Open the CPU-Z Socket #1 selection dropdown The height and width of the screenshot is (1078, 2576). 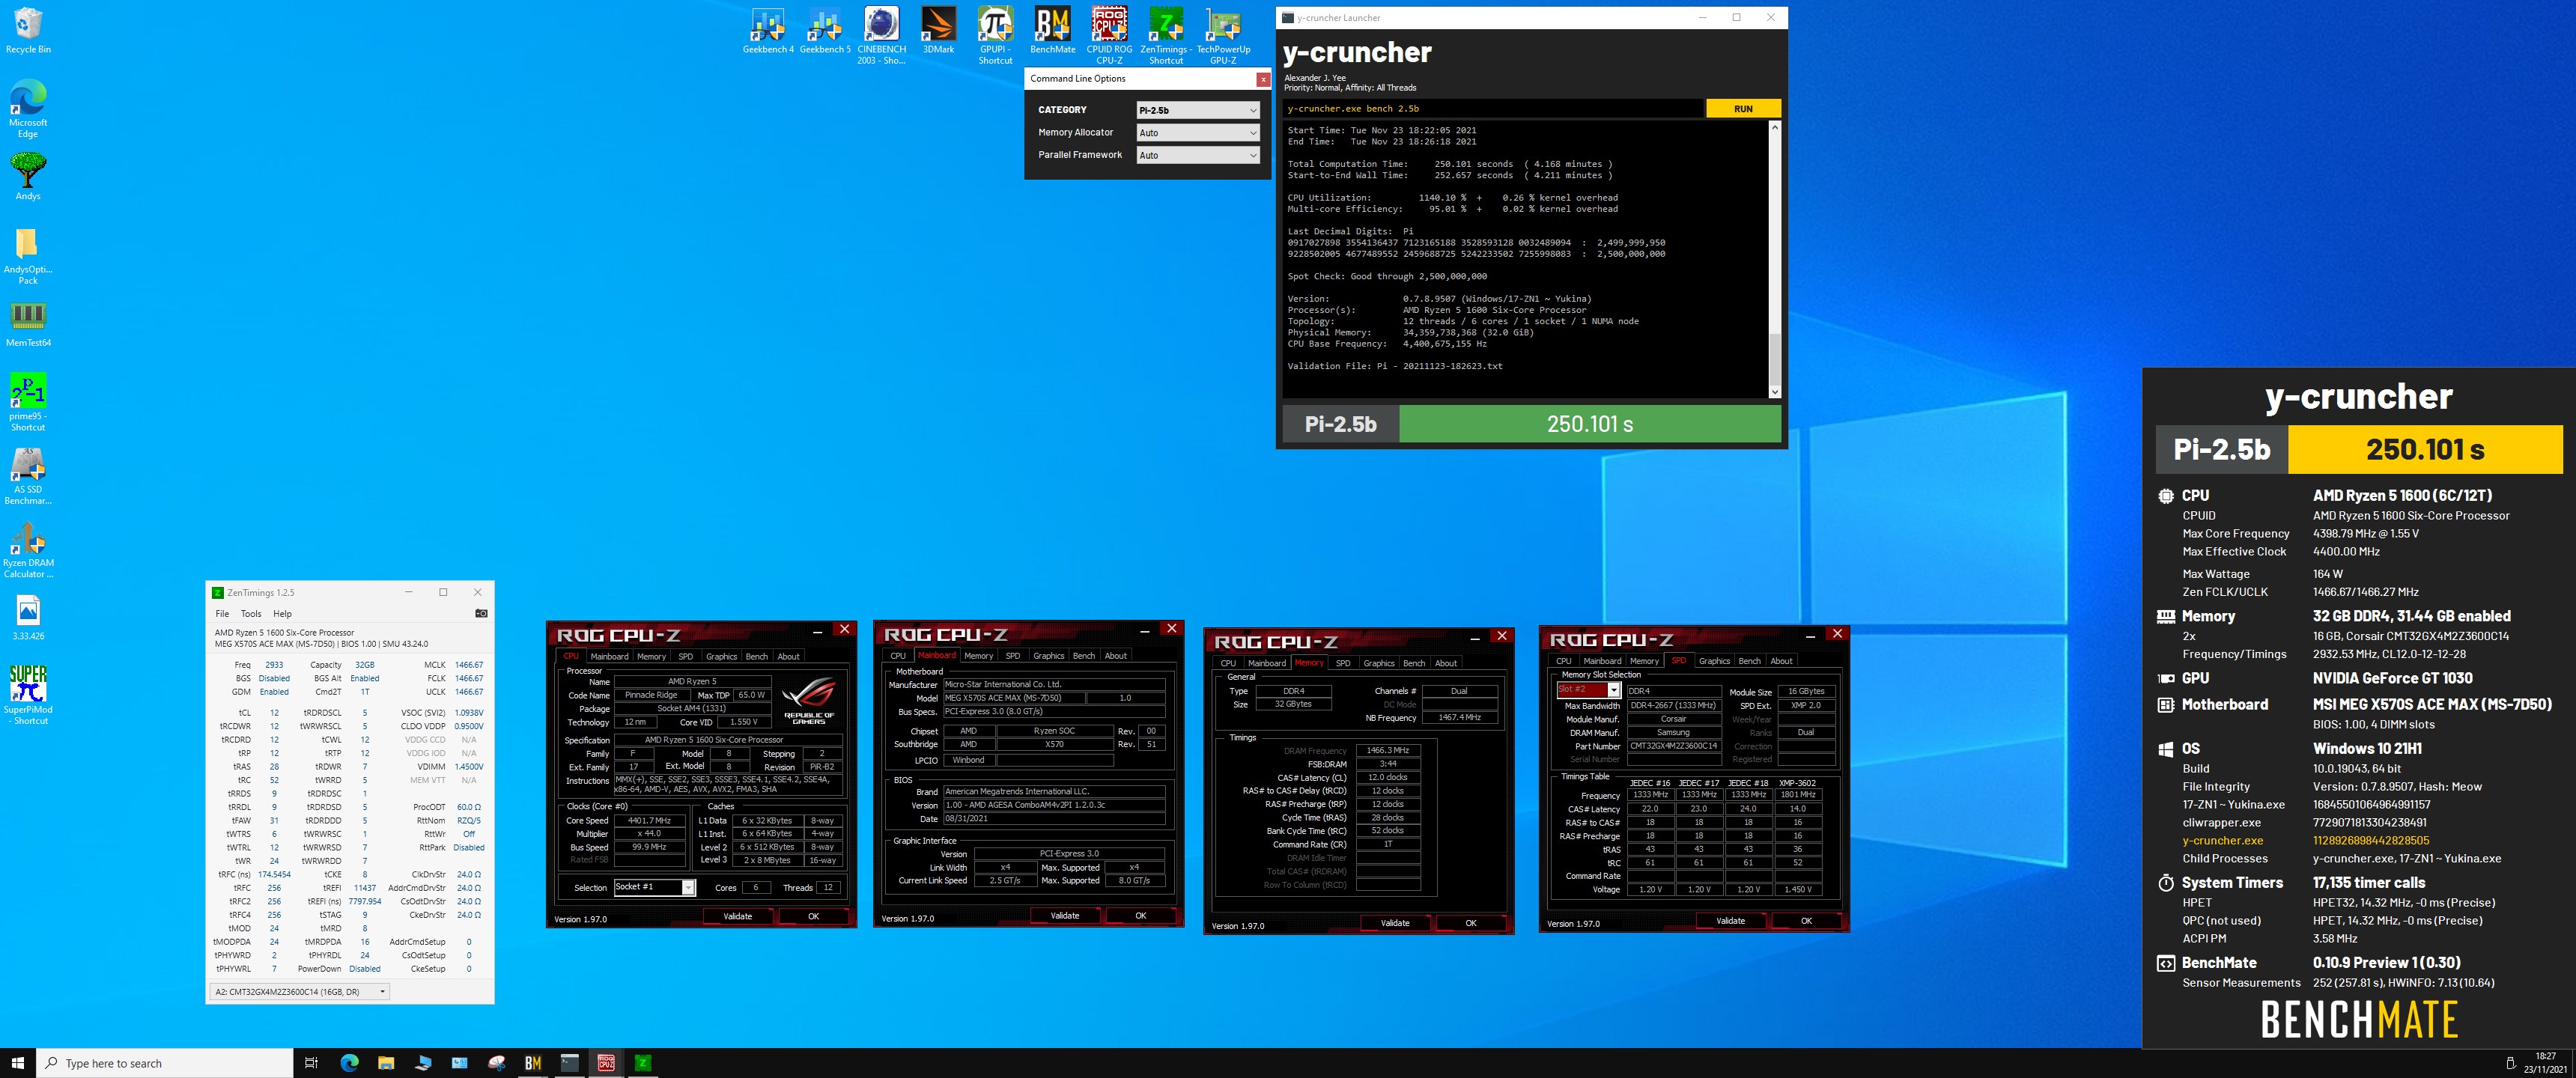click(x=654, y=887)
